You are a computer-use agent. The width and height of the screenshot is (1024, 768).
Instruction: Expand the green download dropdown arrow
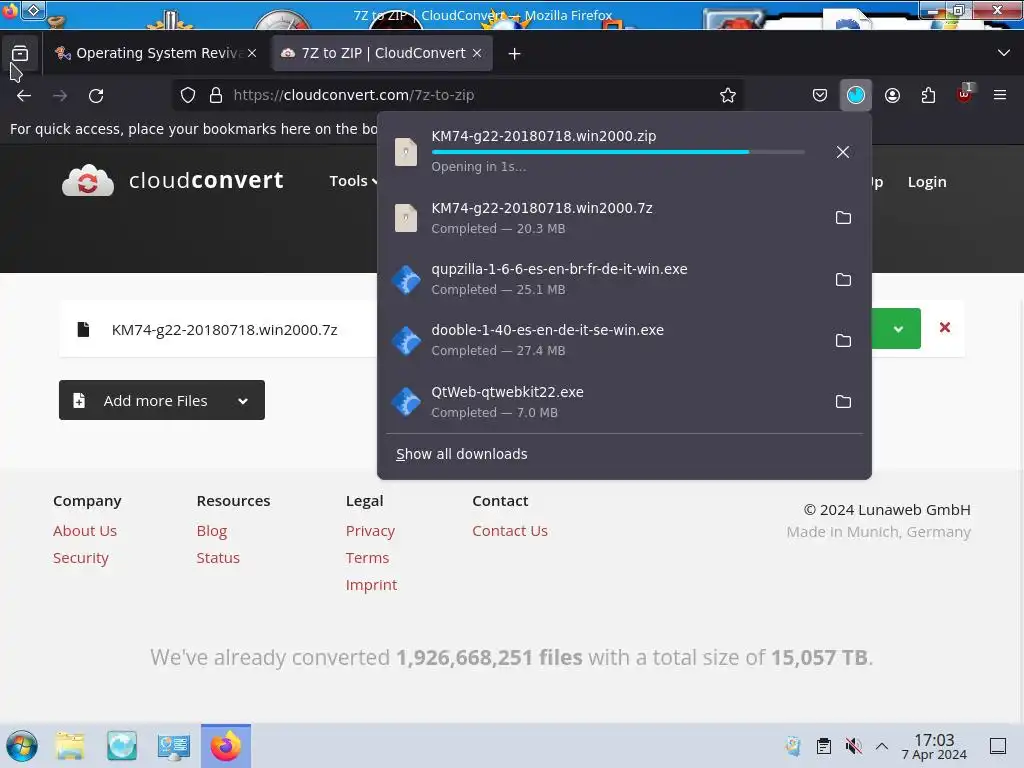tap(898, 328)
